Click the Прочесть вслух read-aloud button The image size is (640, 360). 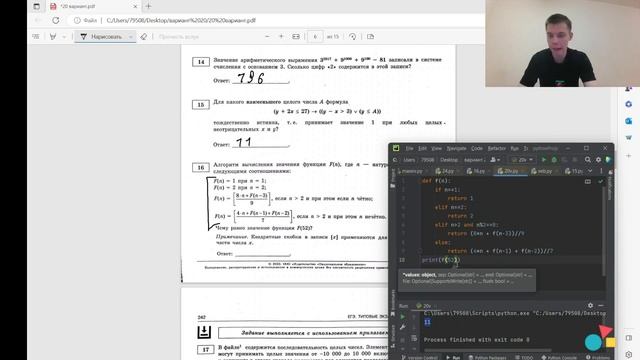coord(178,37)
